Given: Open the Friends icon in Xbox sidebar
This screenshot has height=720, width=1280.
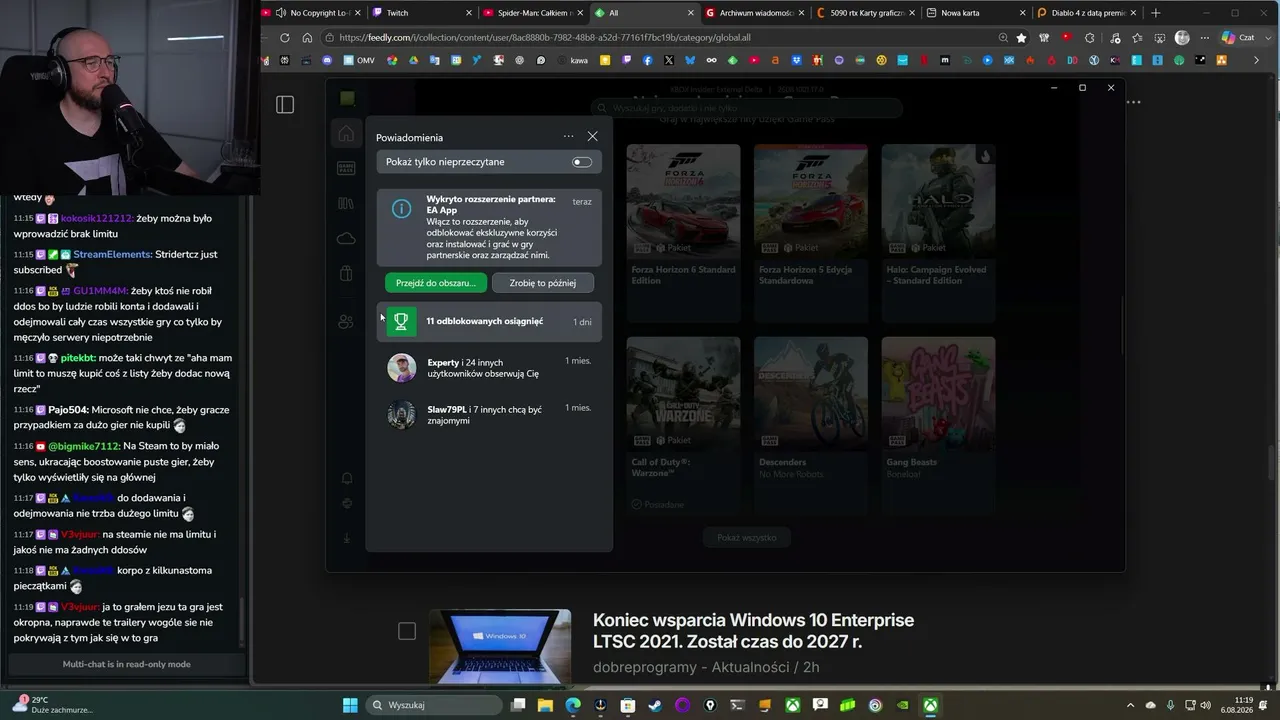Looking at the screenshot, I should (x=346, y=321).
